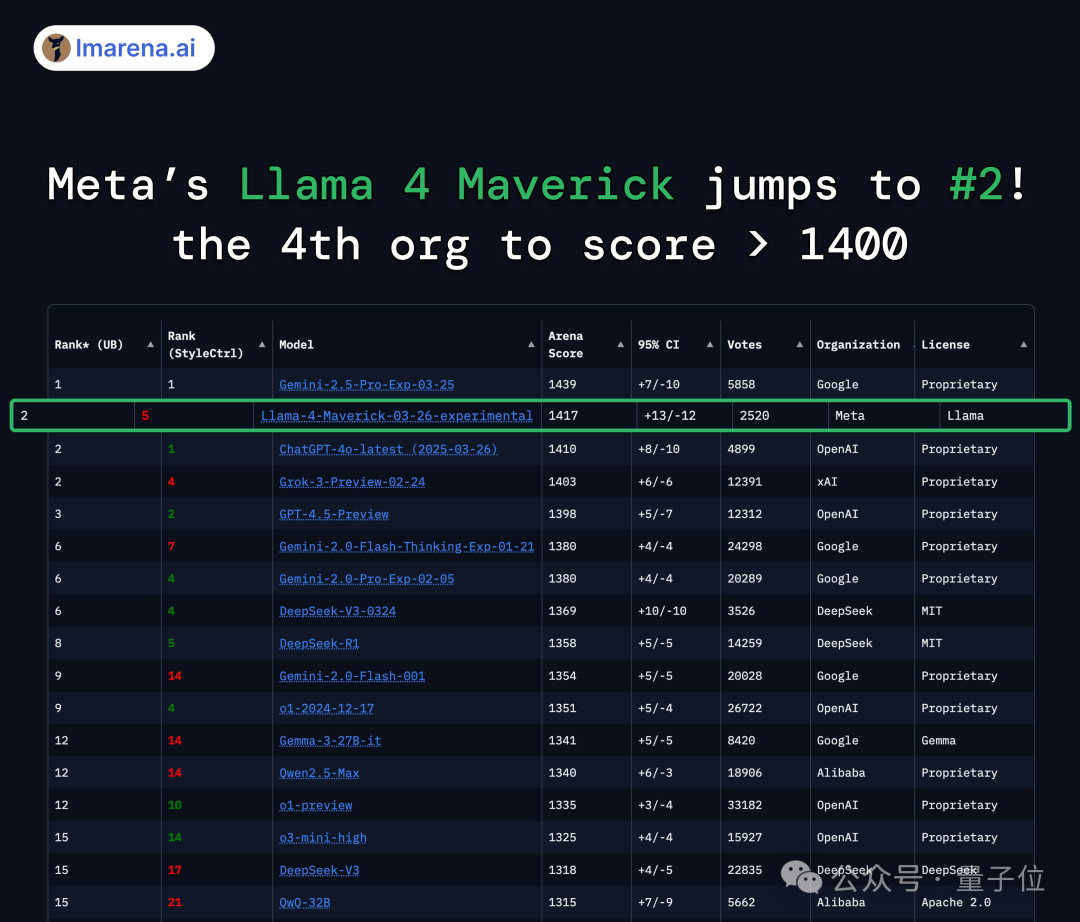Click the lmarena.ai llama logo icon
Image resolution: width=1080 pixels, height=922 pixels.
(x=55, y=47)
